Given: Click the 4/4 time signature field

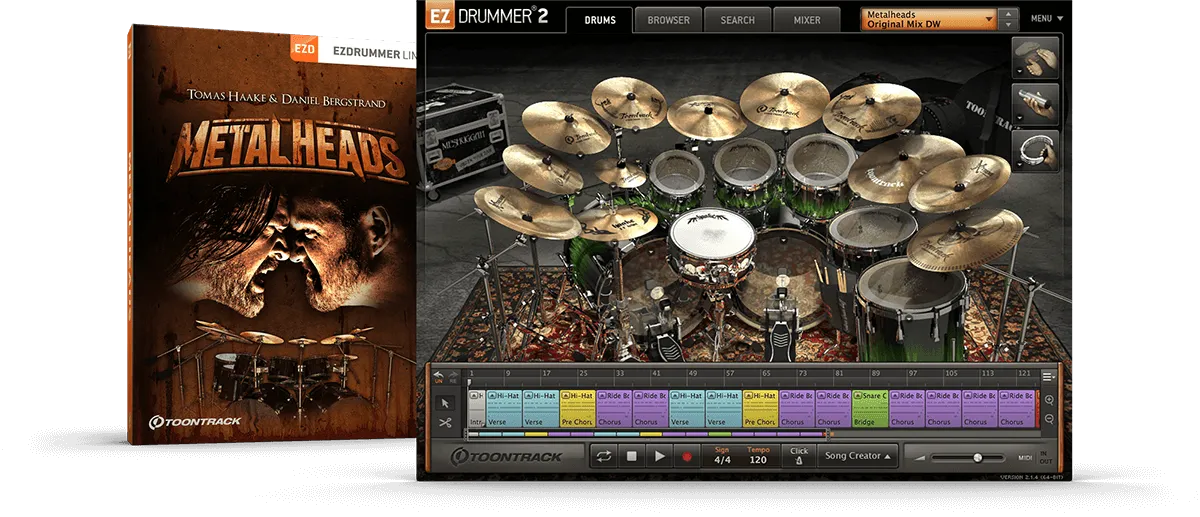Looking at the screenshot, I should coord(722,457).
